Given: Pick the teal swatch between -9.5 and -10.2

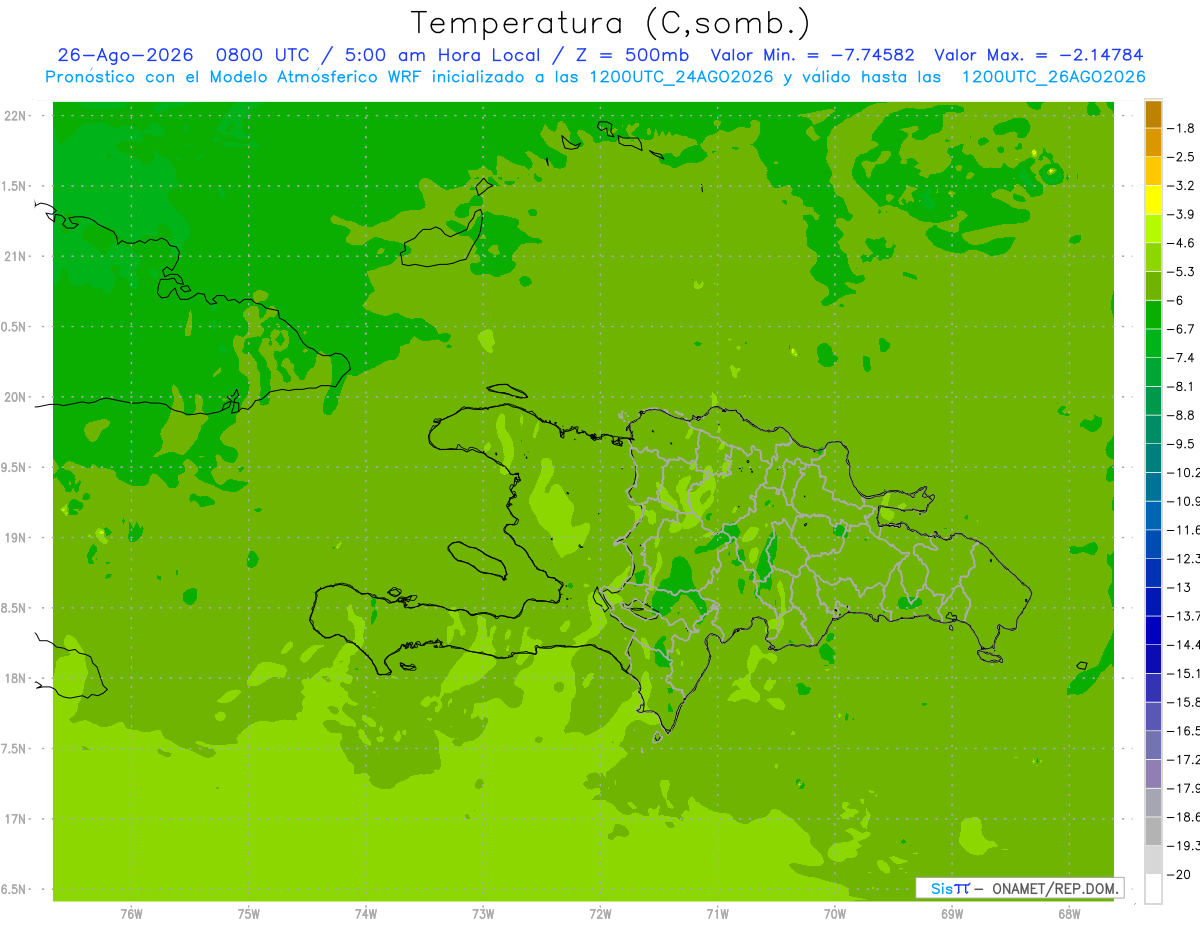Looking at the screenshot, I should point(1153,458).
